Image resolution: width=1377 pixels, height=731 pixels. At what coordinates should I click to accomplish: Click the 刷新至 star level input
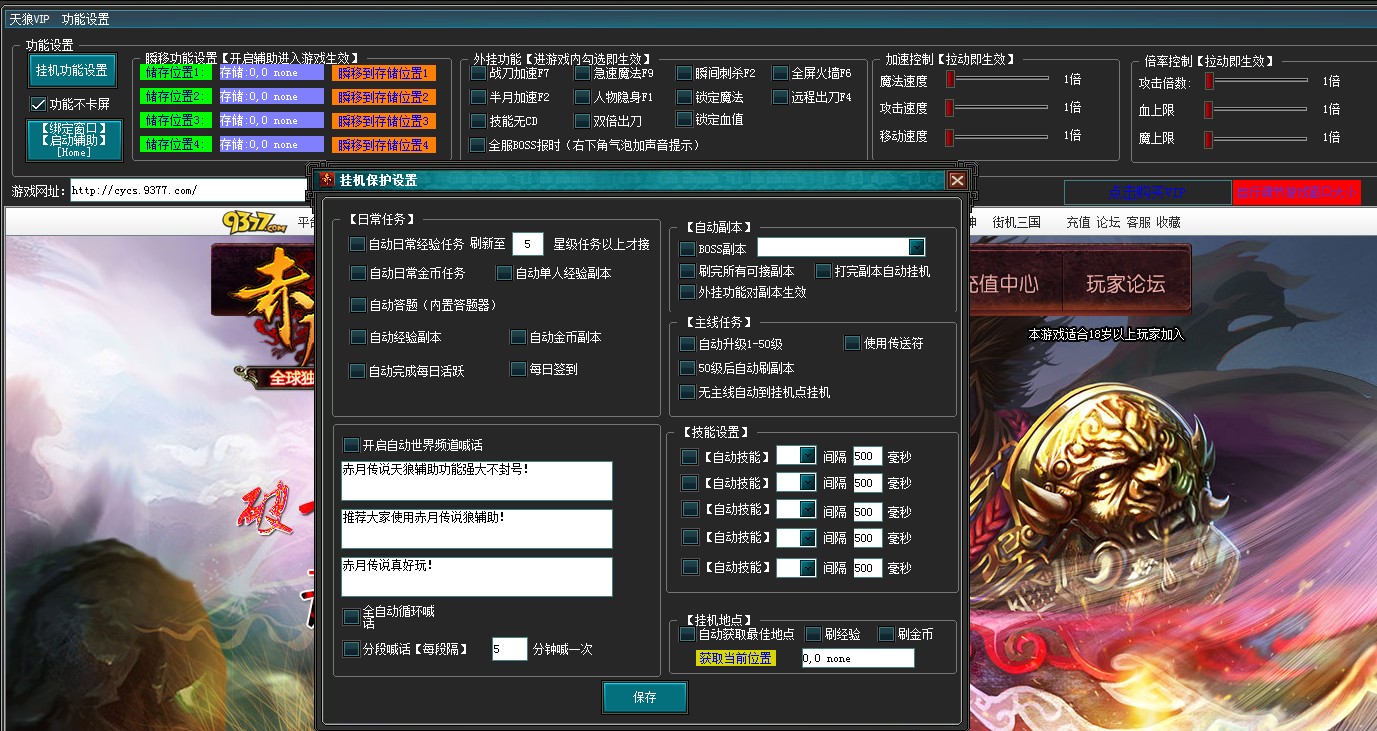[527, 243]
